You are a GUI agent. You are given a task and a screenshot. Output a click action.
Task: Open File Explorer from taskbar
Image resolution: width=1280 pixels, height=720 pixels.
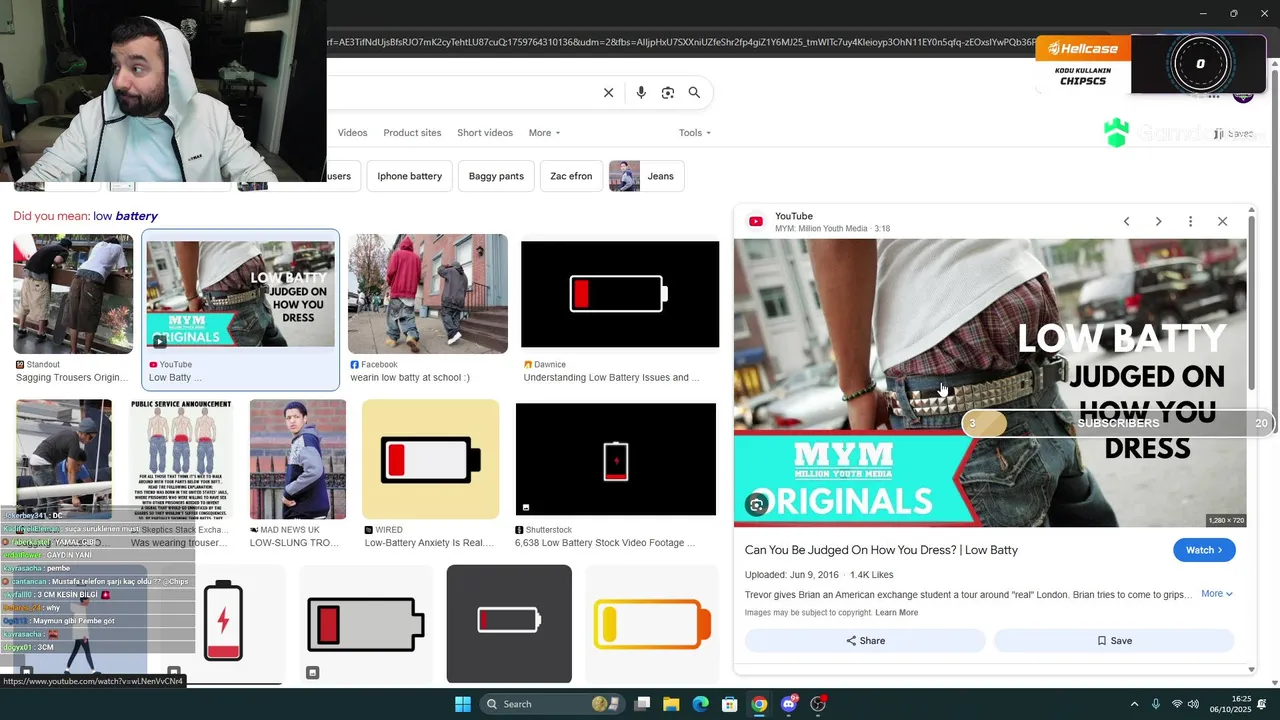671,704
